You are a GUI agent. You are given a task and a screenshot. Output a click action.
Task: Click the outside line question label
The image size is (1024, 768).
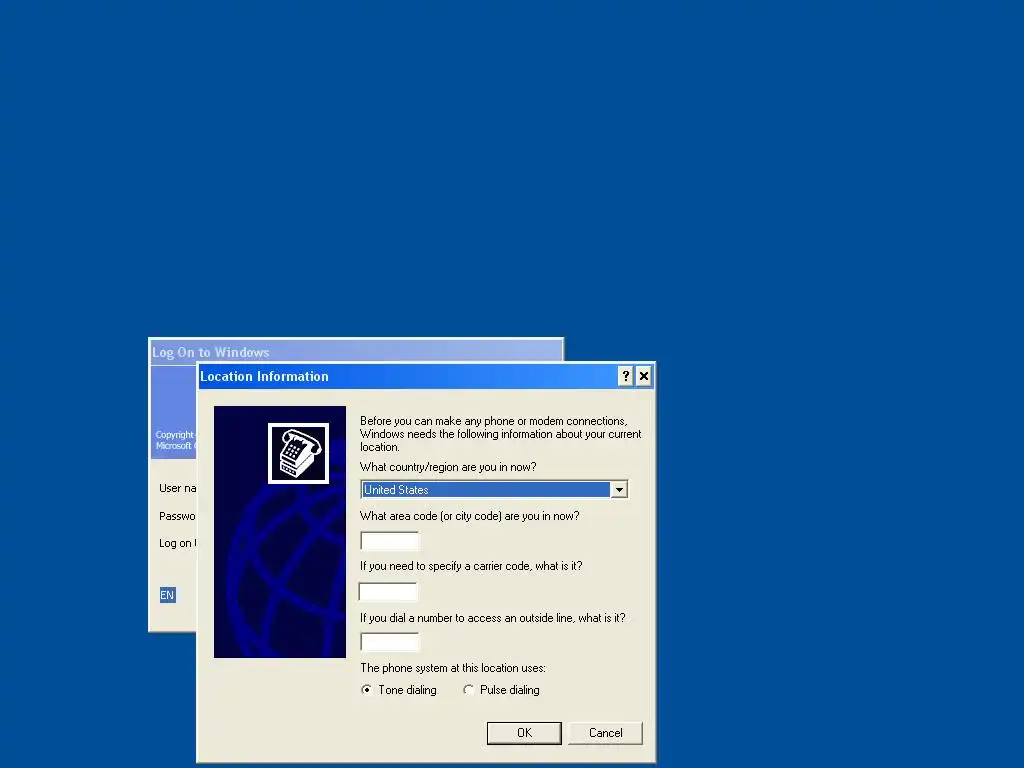click(492, 618)
